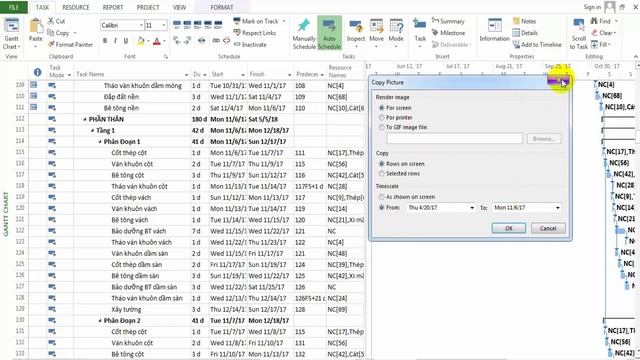Set task to Auto Schedule

[x=329, y=34]
